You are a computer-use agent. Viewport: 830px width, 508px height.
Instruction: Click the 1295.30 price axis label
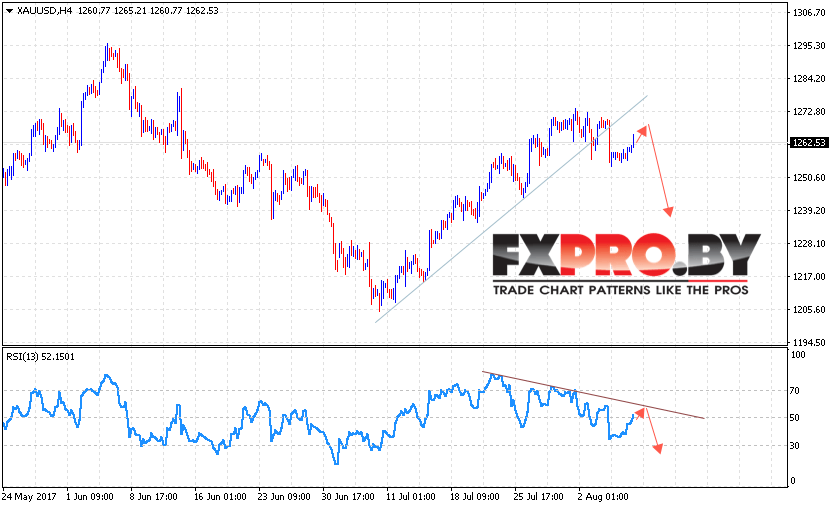pos(809,46)
